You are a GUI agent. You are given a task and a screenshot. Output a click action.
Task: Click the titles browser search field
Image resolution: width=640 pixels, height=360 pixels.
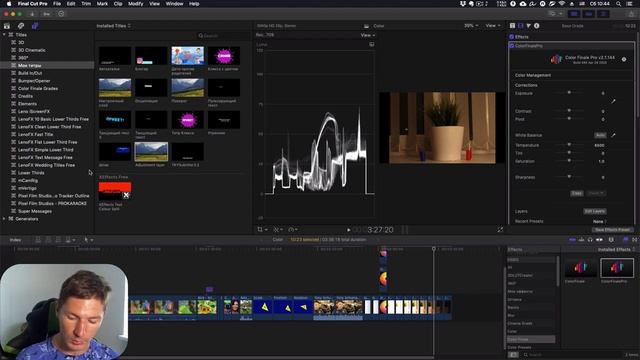[x=222, y=36]
